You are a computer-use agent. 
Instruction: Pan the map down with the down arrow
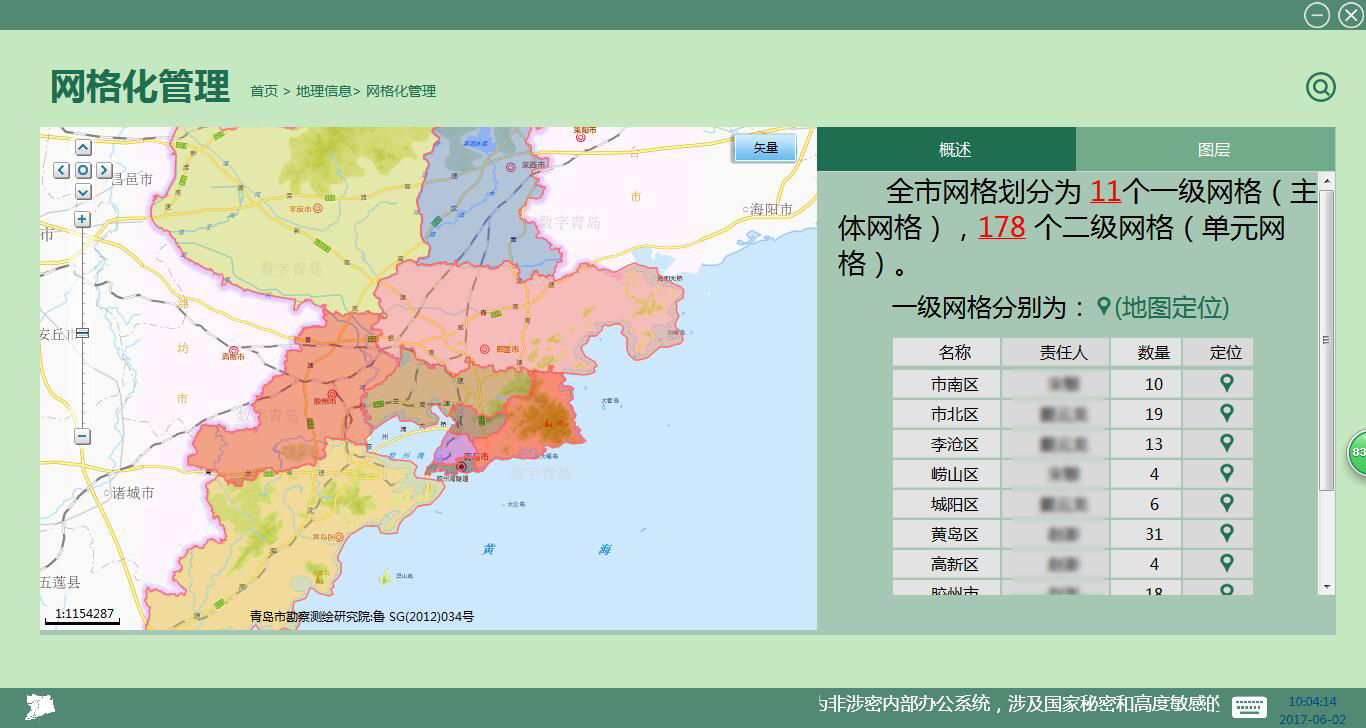click(x=83, y=191)
